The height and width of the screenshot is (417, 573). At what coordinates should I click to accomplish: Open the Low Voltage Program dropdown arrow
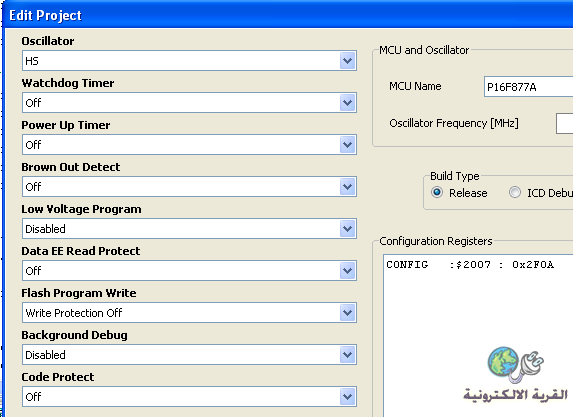point(348,229)
